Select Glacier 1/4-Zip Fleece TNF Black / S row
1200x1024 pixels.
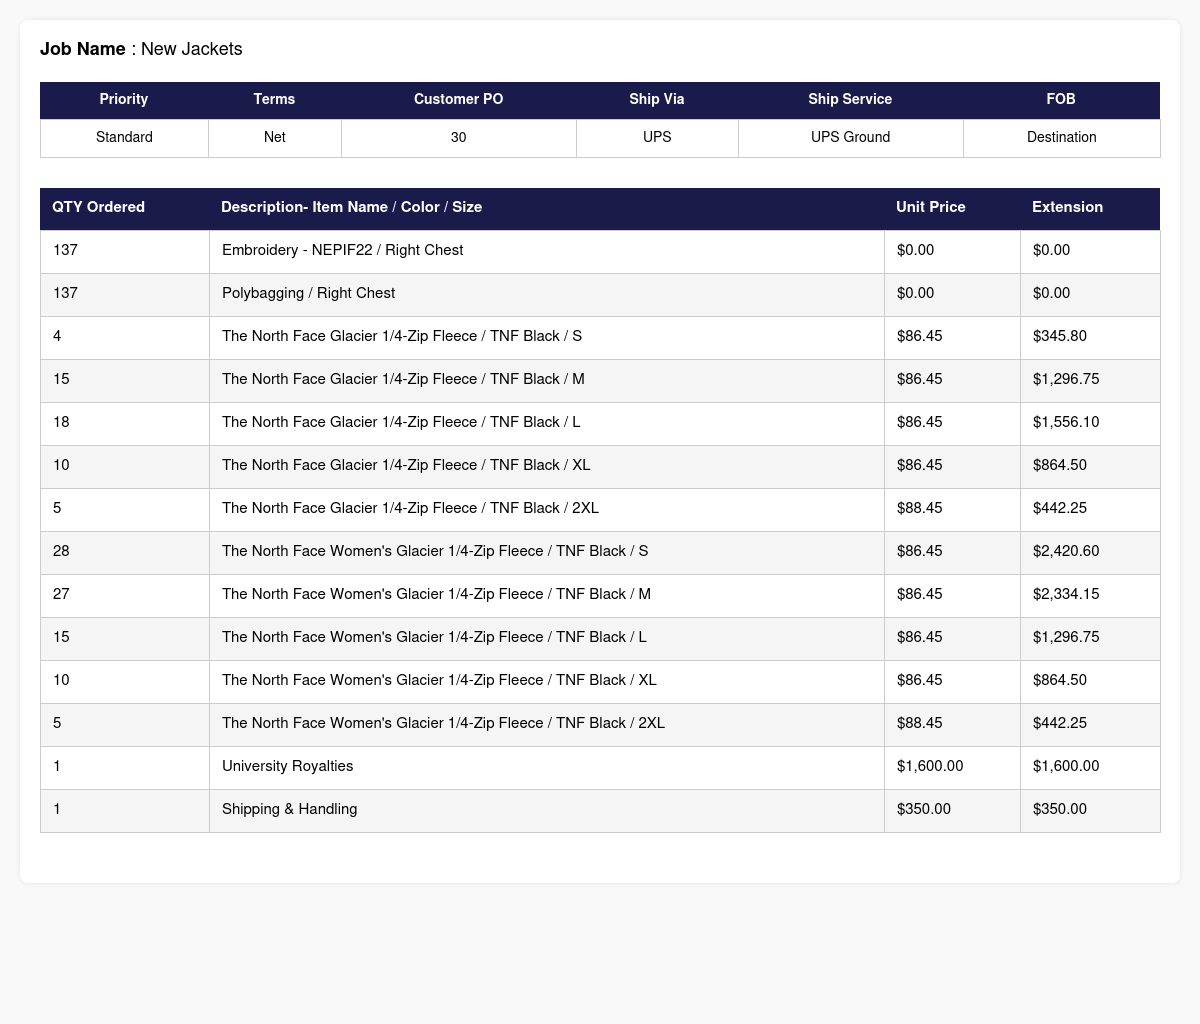point(600,336)
